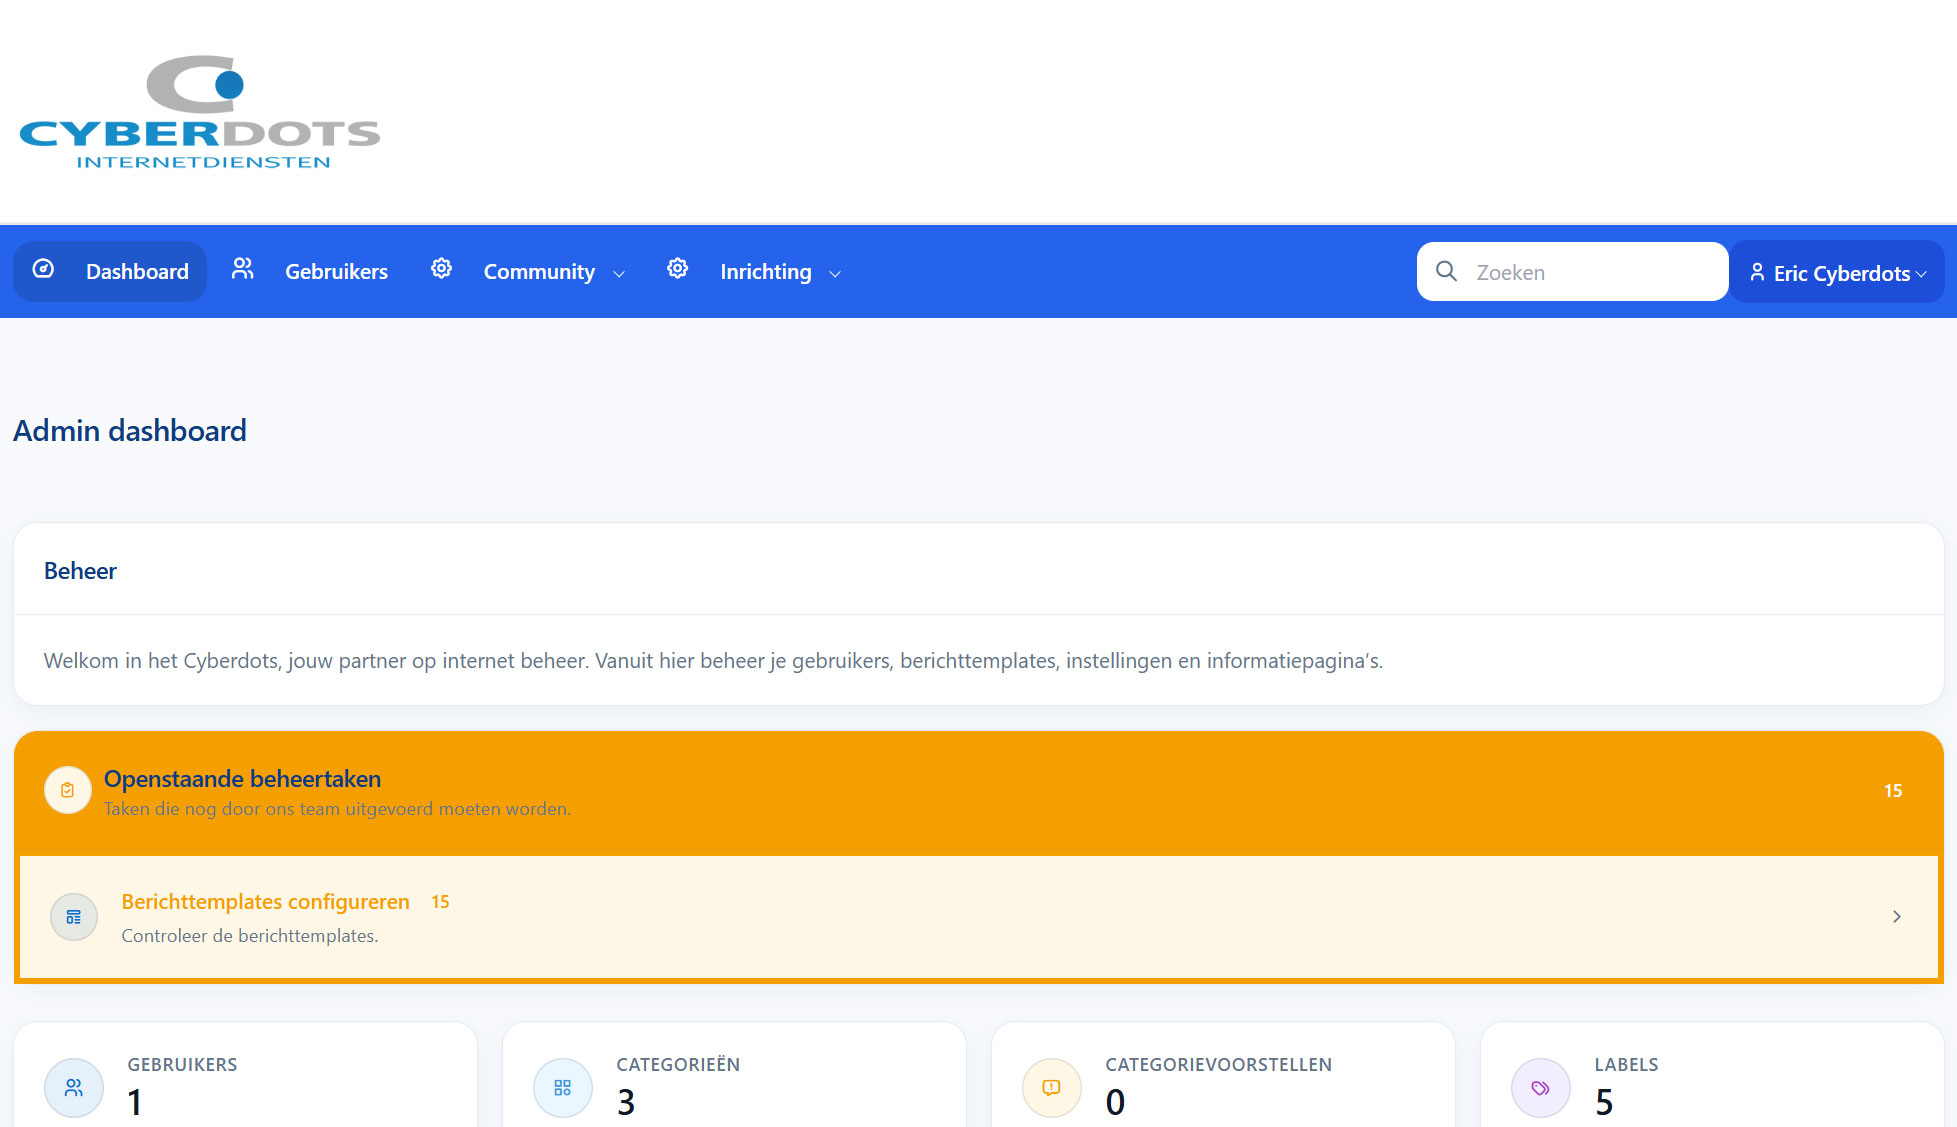Click the GEBRUIKERS card label
This screenshot has height=1127, width=1957.
pyautogui.click(x=182, y=1065)
